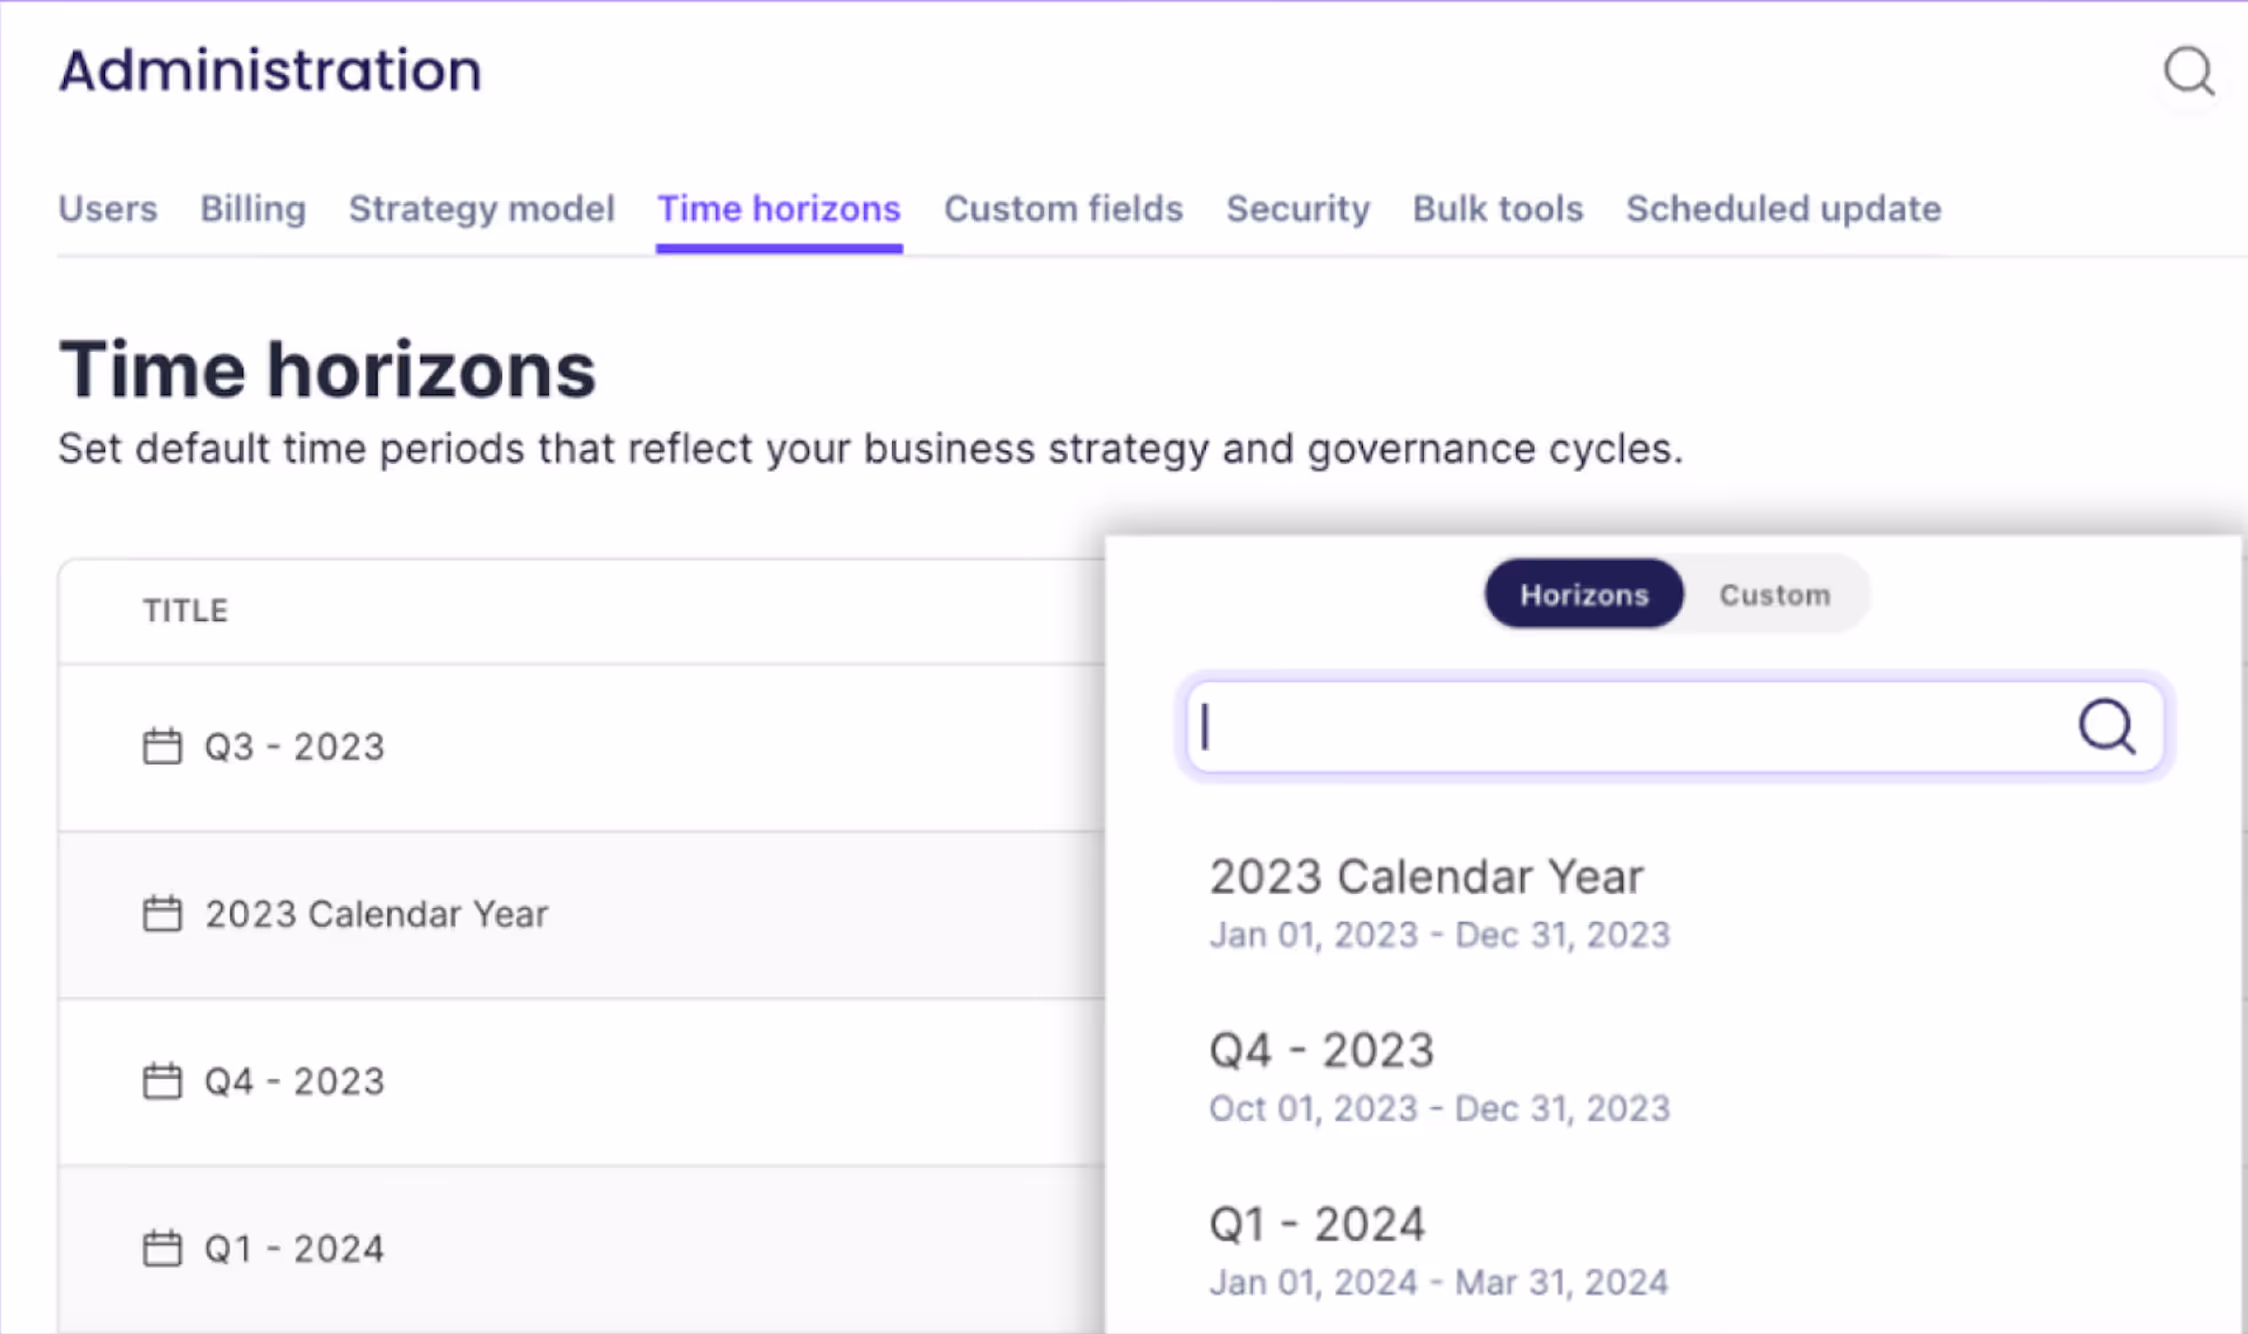Click the calendar icon beside Q3 - 2023
The image size is (2248, 1334).
tap(162, 747)
